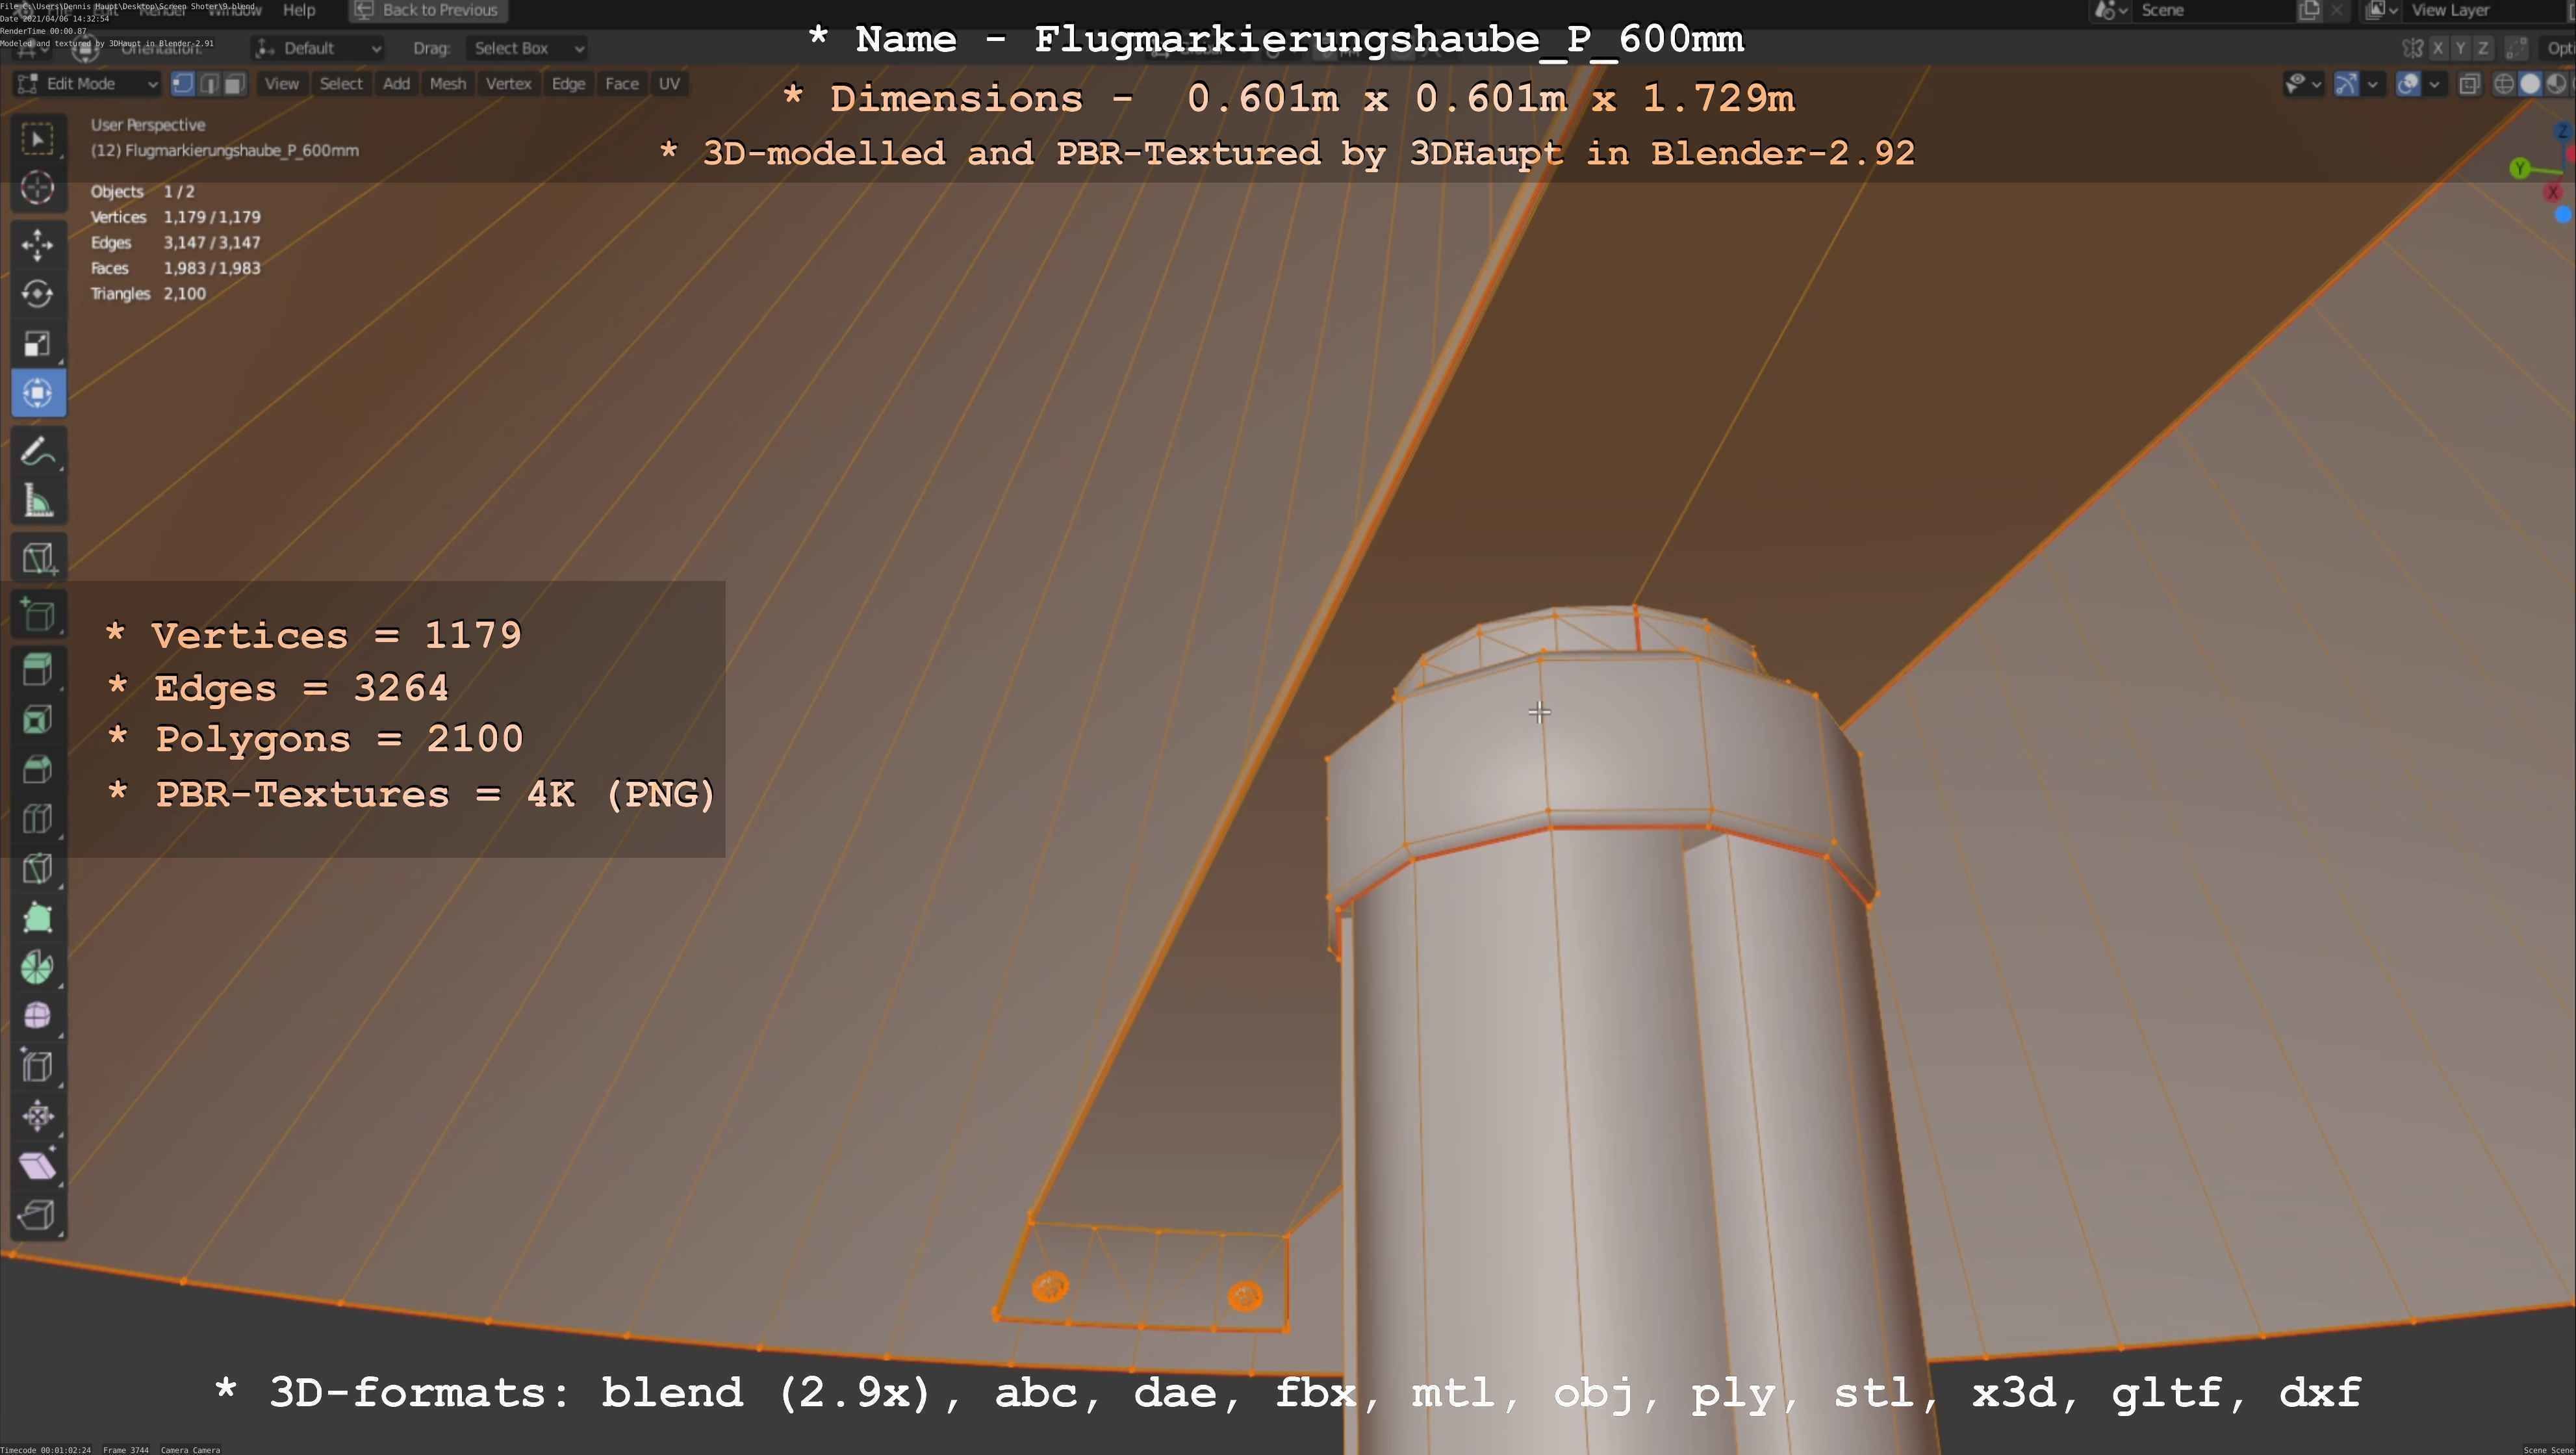Open the Add menu
This screenshot has width=2576, height=1455.
(396, 84)
